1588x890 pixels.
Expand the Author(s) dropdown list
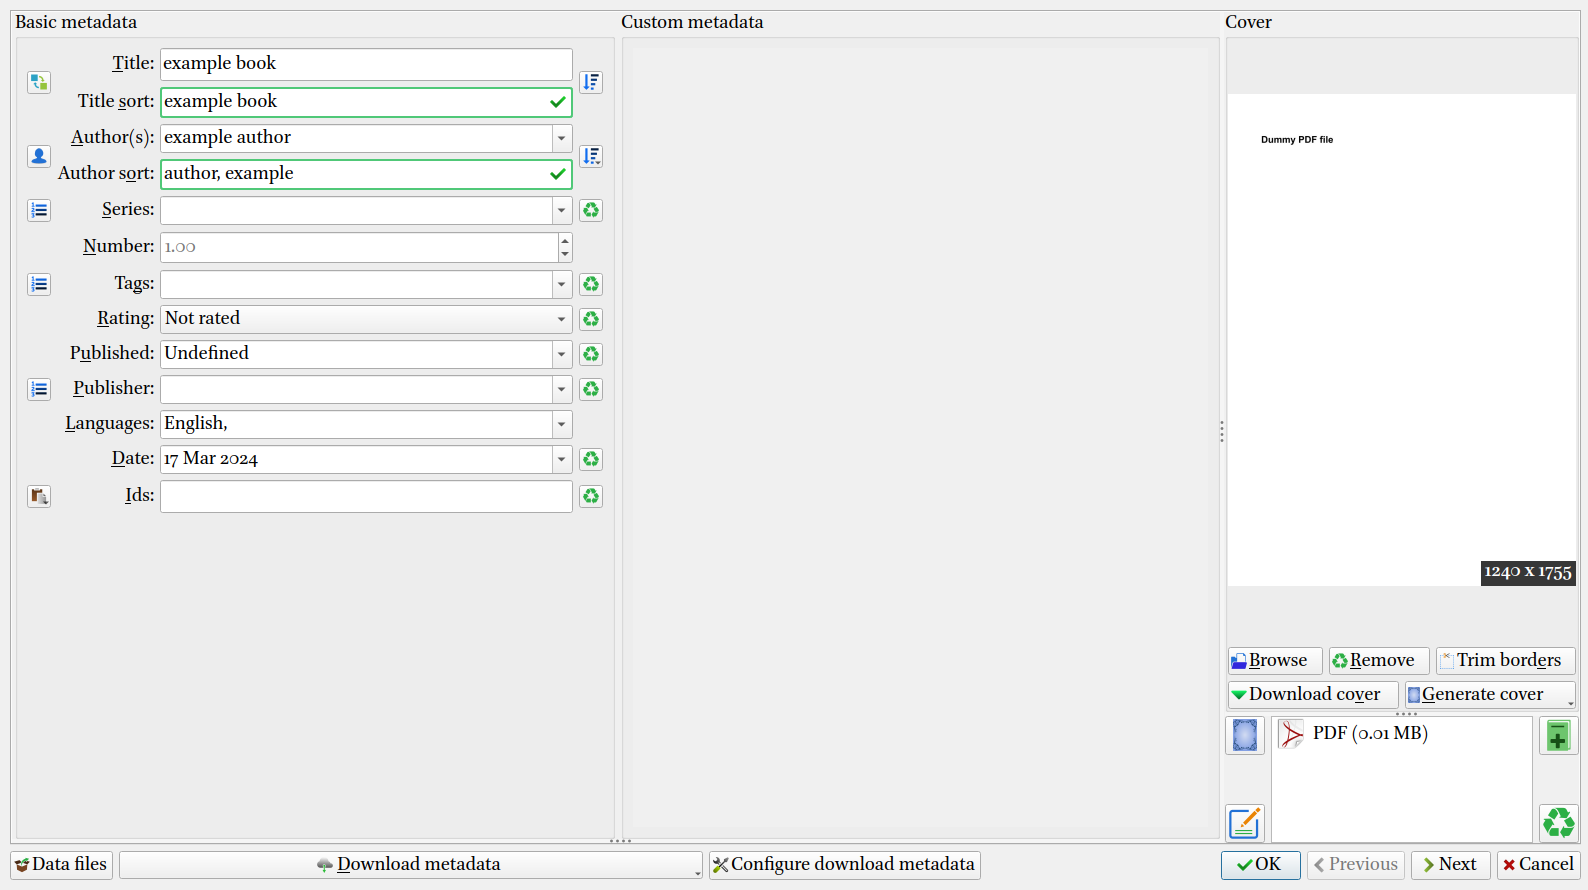pos(562,138)
